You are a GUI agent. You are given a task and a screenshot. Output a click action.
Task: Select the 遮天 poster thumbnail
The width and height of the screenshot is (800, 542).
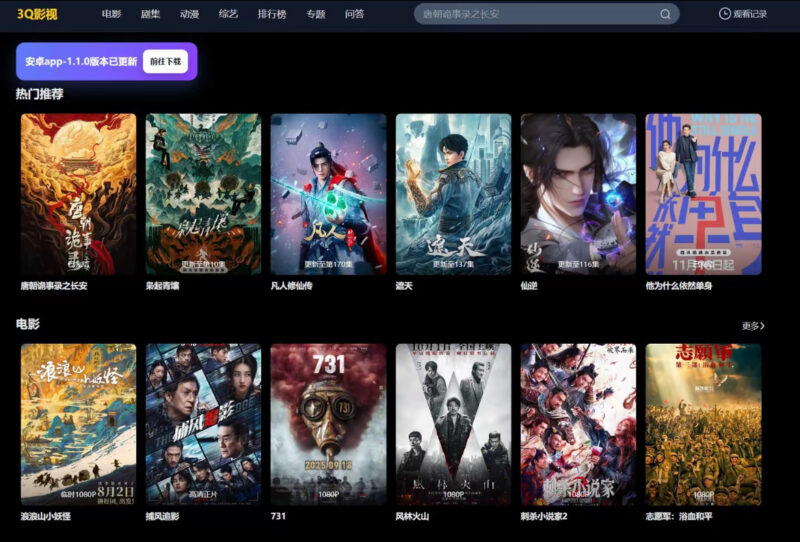[453, 193]
